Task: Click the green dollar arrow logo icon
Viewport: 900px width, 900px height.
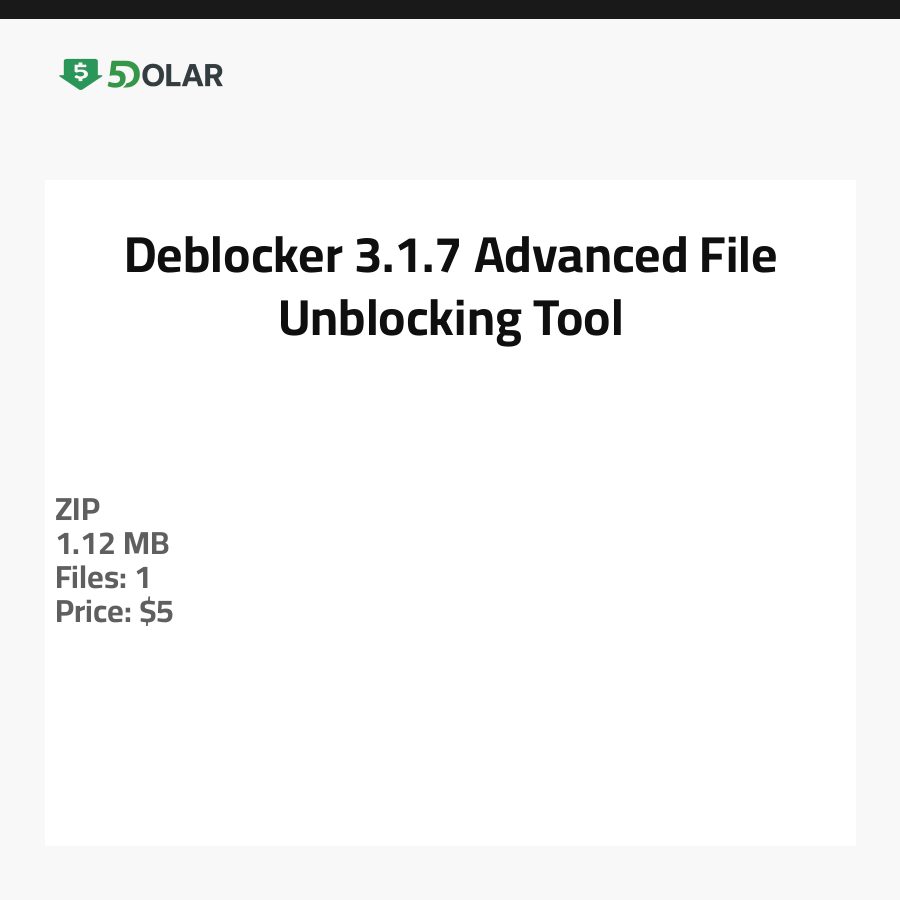Action: coord(80,74)
